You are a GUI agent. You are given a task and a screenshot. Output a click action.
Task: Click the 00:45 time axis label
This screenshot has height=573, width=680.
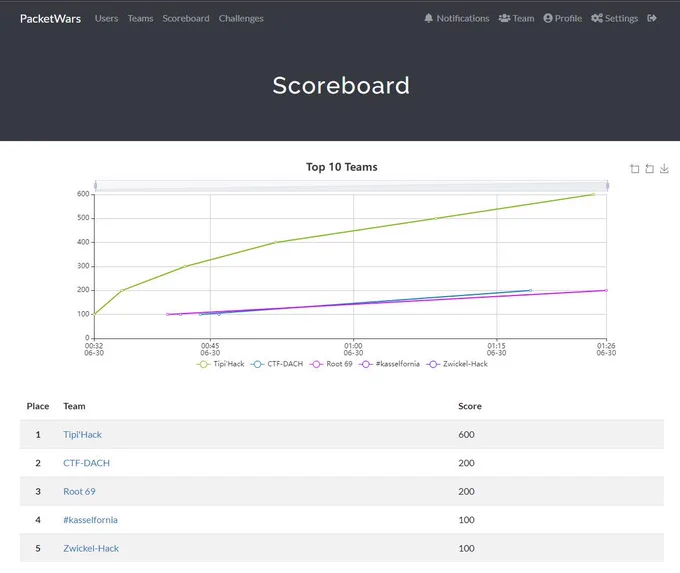point(210,349)
